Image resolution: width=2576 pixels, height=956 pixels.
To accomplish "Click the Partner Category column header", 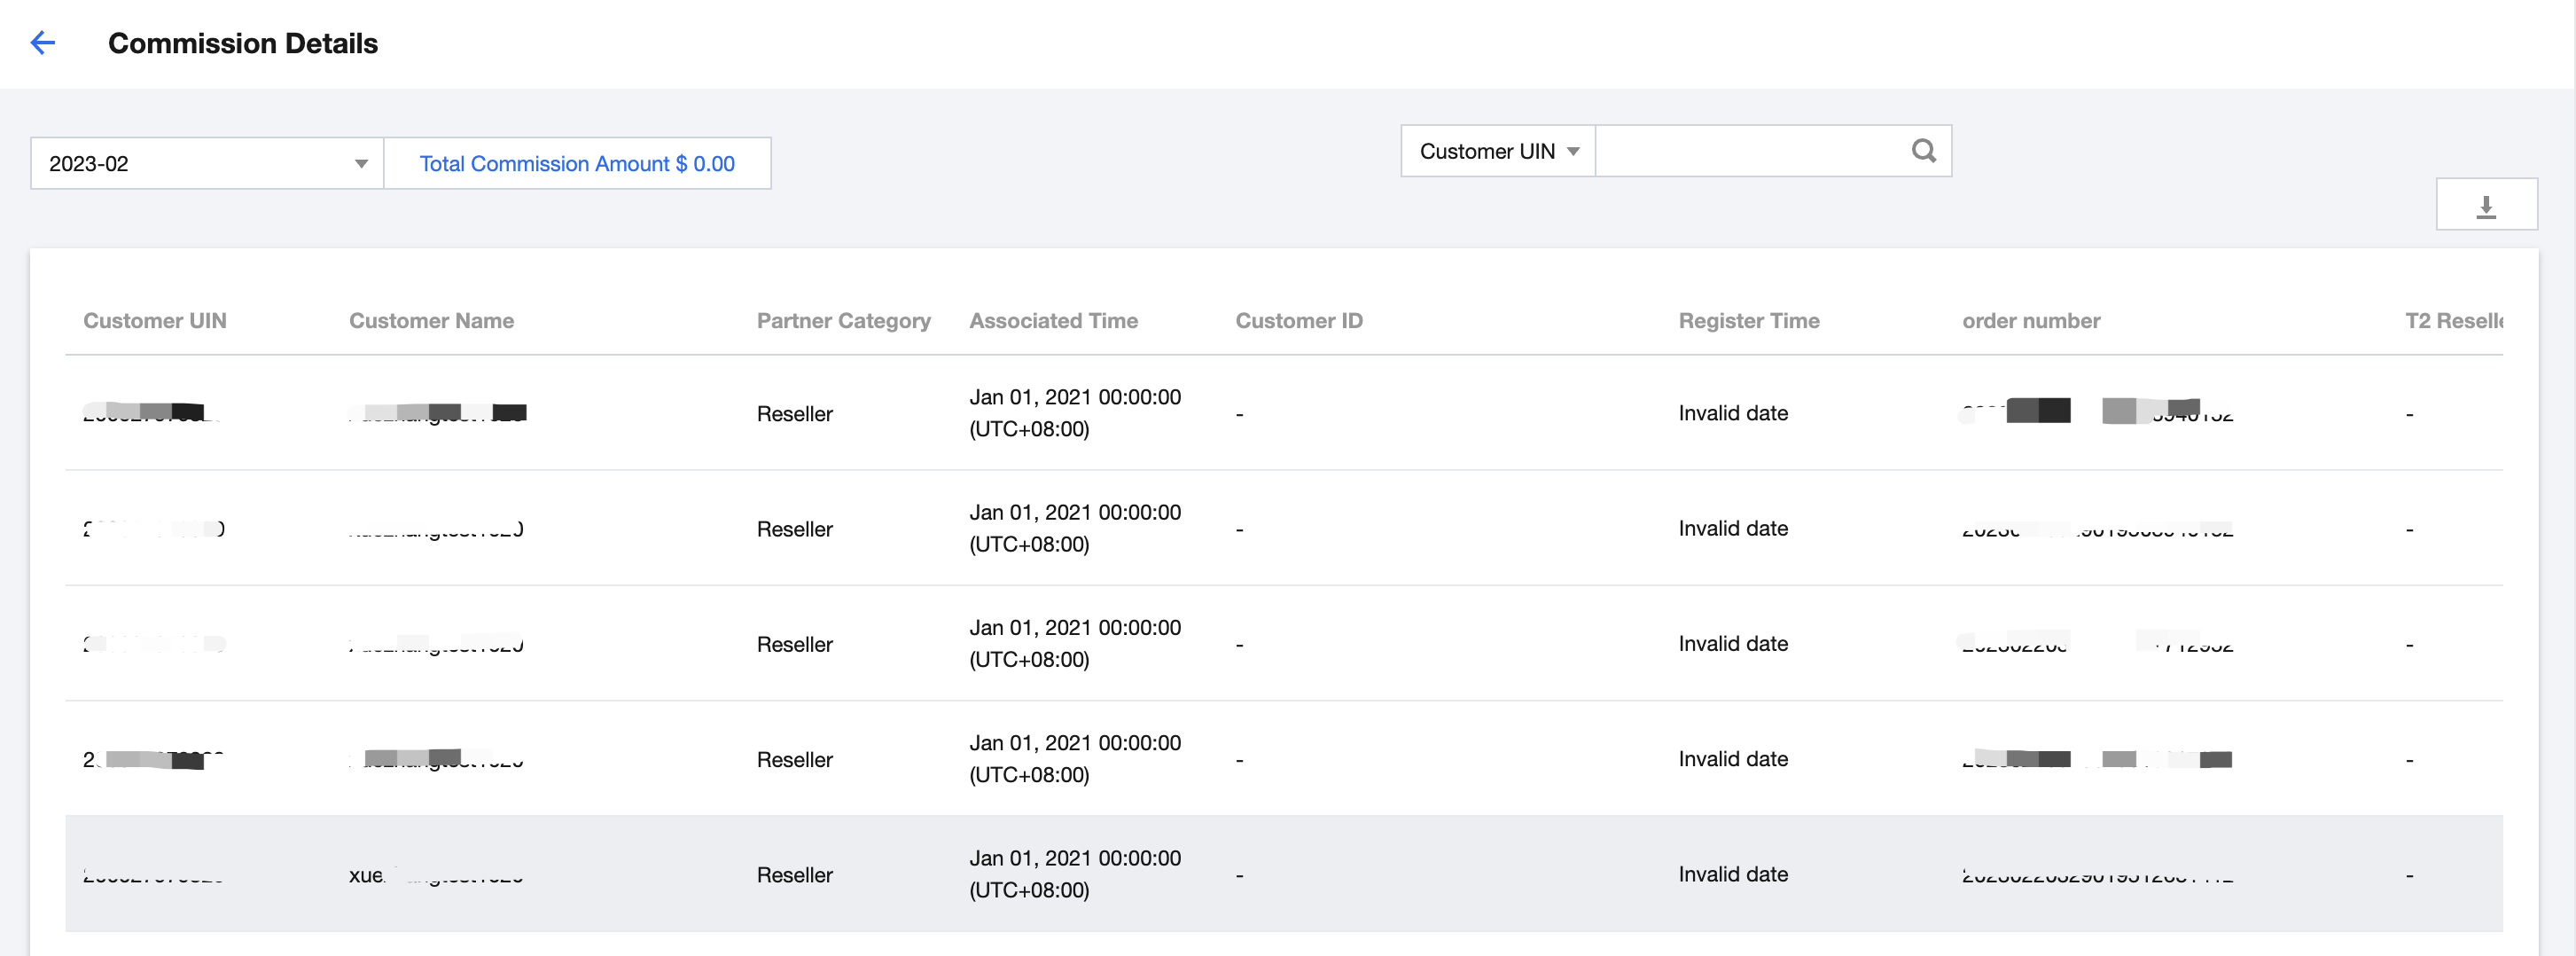I will pyautogui.click(x=843, y=321).
